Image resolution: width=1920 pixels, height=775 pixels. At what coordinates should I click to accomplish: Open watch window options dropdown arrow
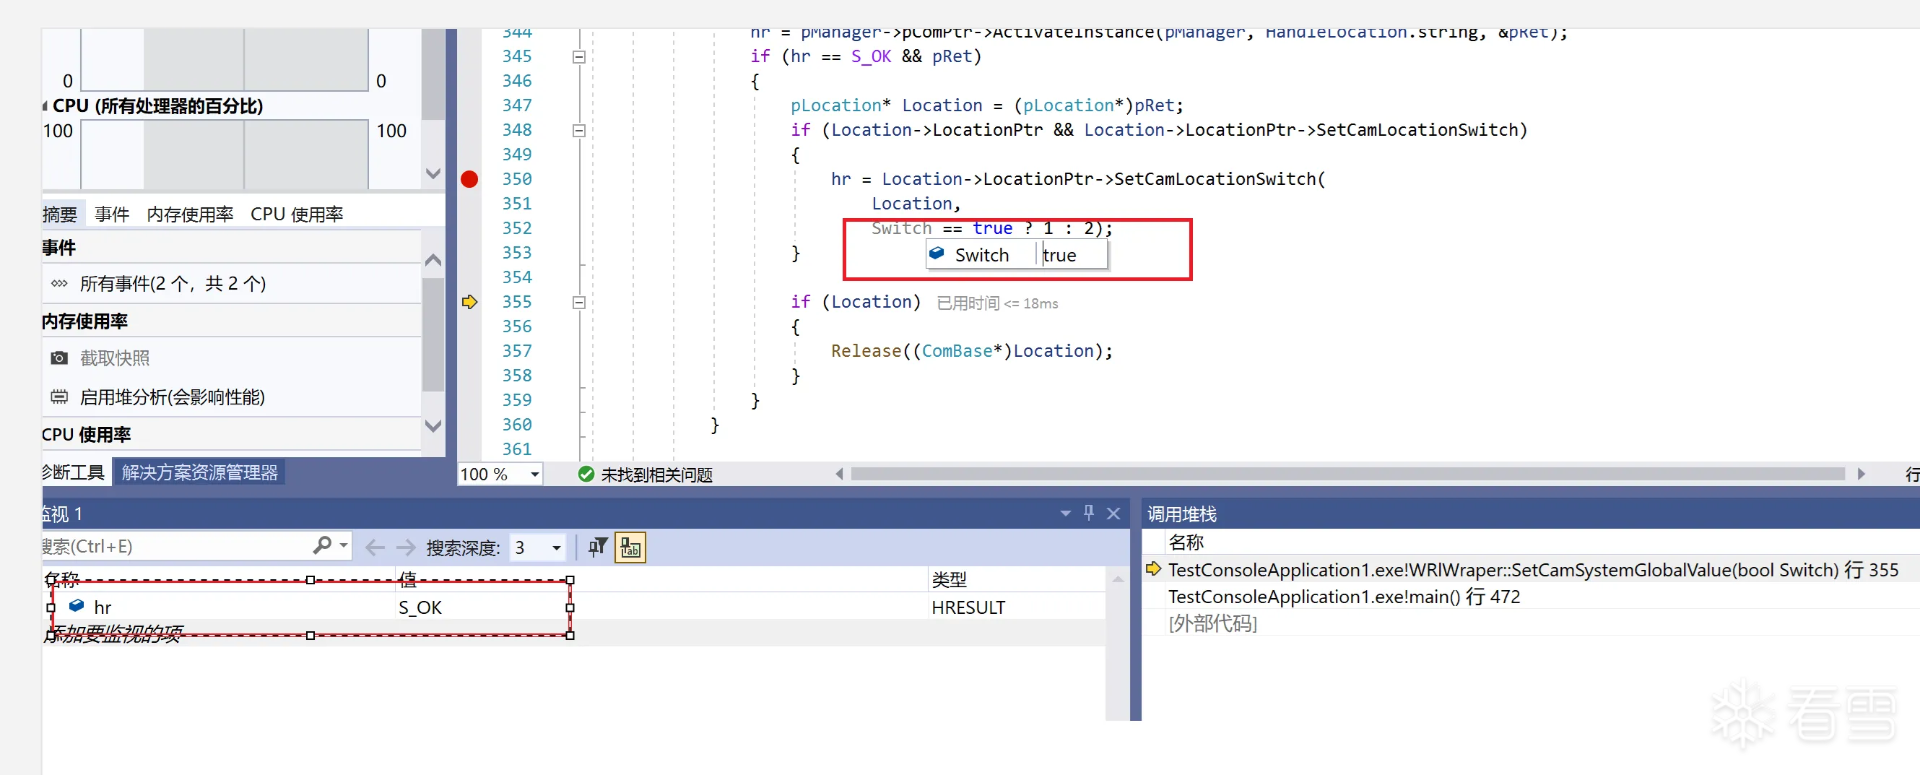[1065, 513]
